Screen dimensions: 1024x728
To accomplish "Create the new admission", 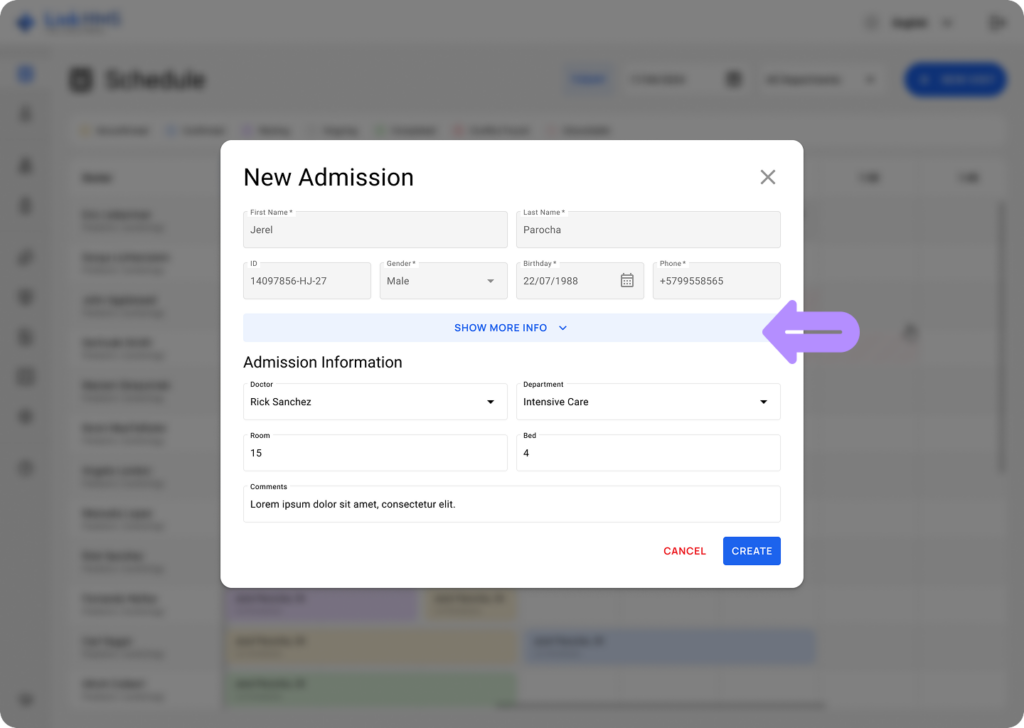I will pyautogui.click(x=751, y=550).
